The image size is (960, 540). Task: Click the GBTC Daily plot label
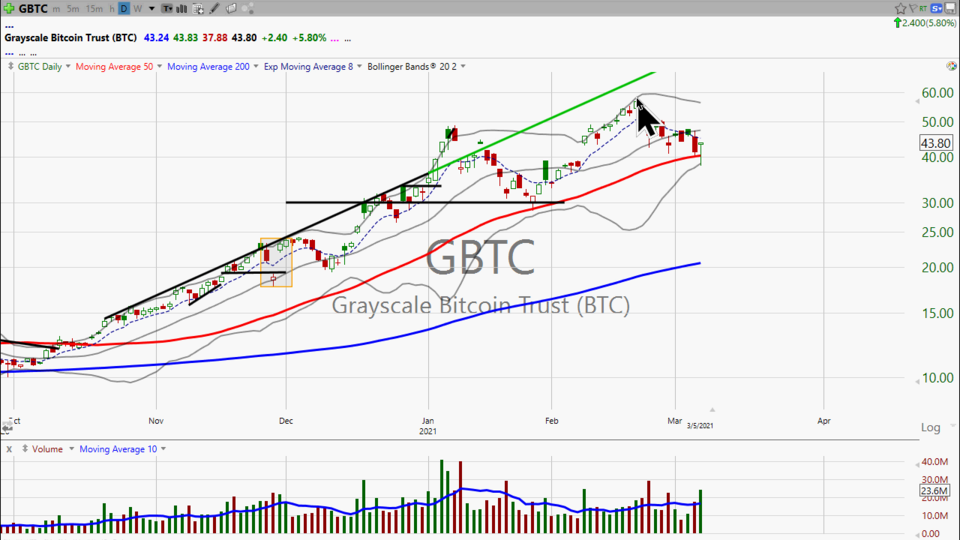tap(40, 66)
